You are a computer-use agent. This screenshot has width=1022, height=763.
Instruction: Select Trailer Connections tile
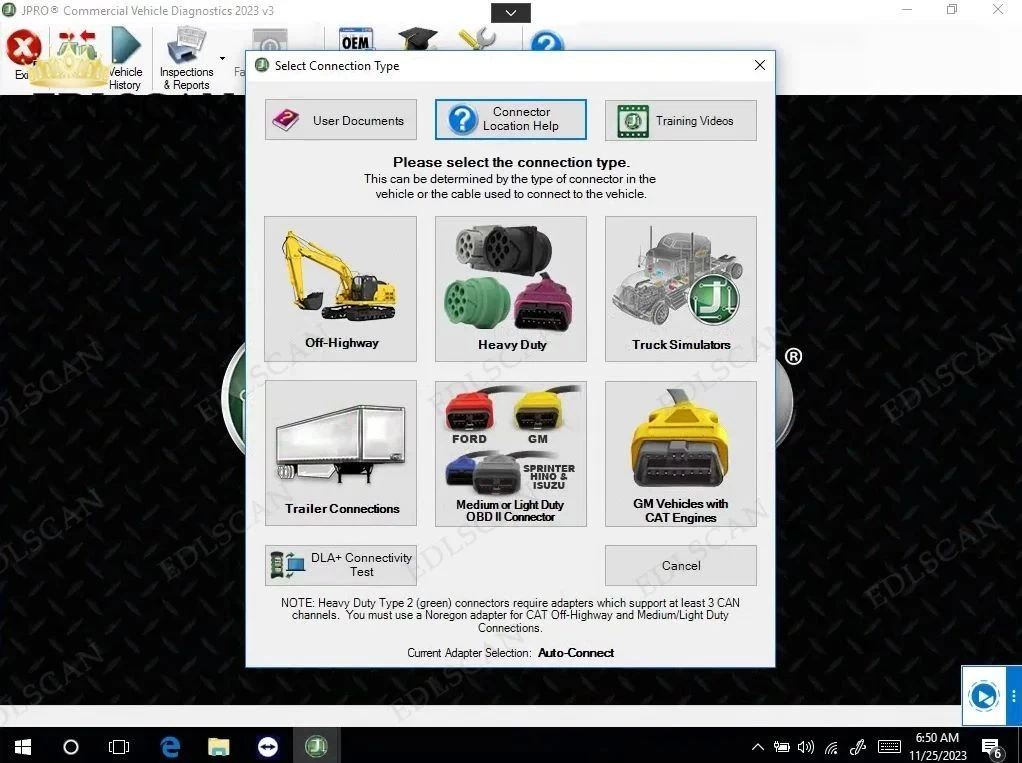(x=341, y=453)
